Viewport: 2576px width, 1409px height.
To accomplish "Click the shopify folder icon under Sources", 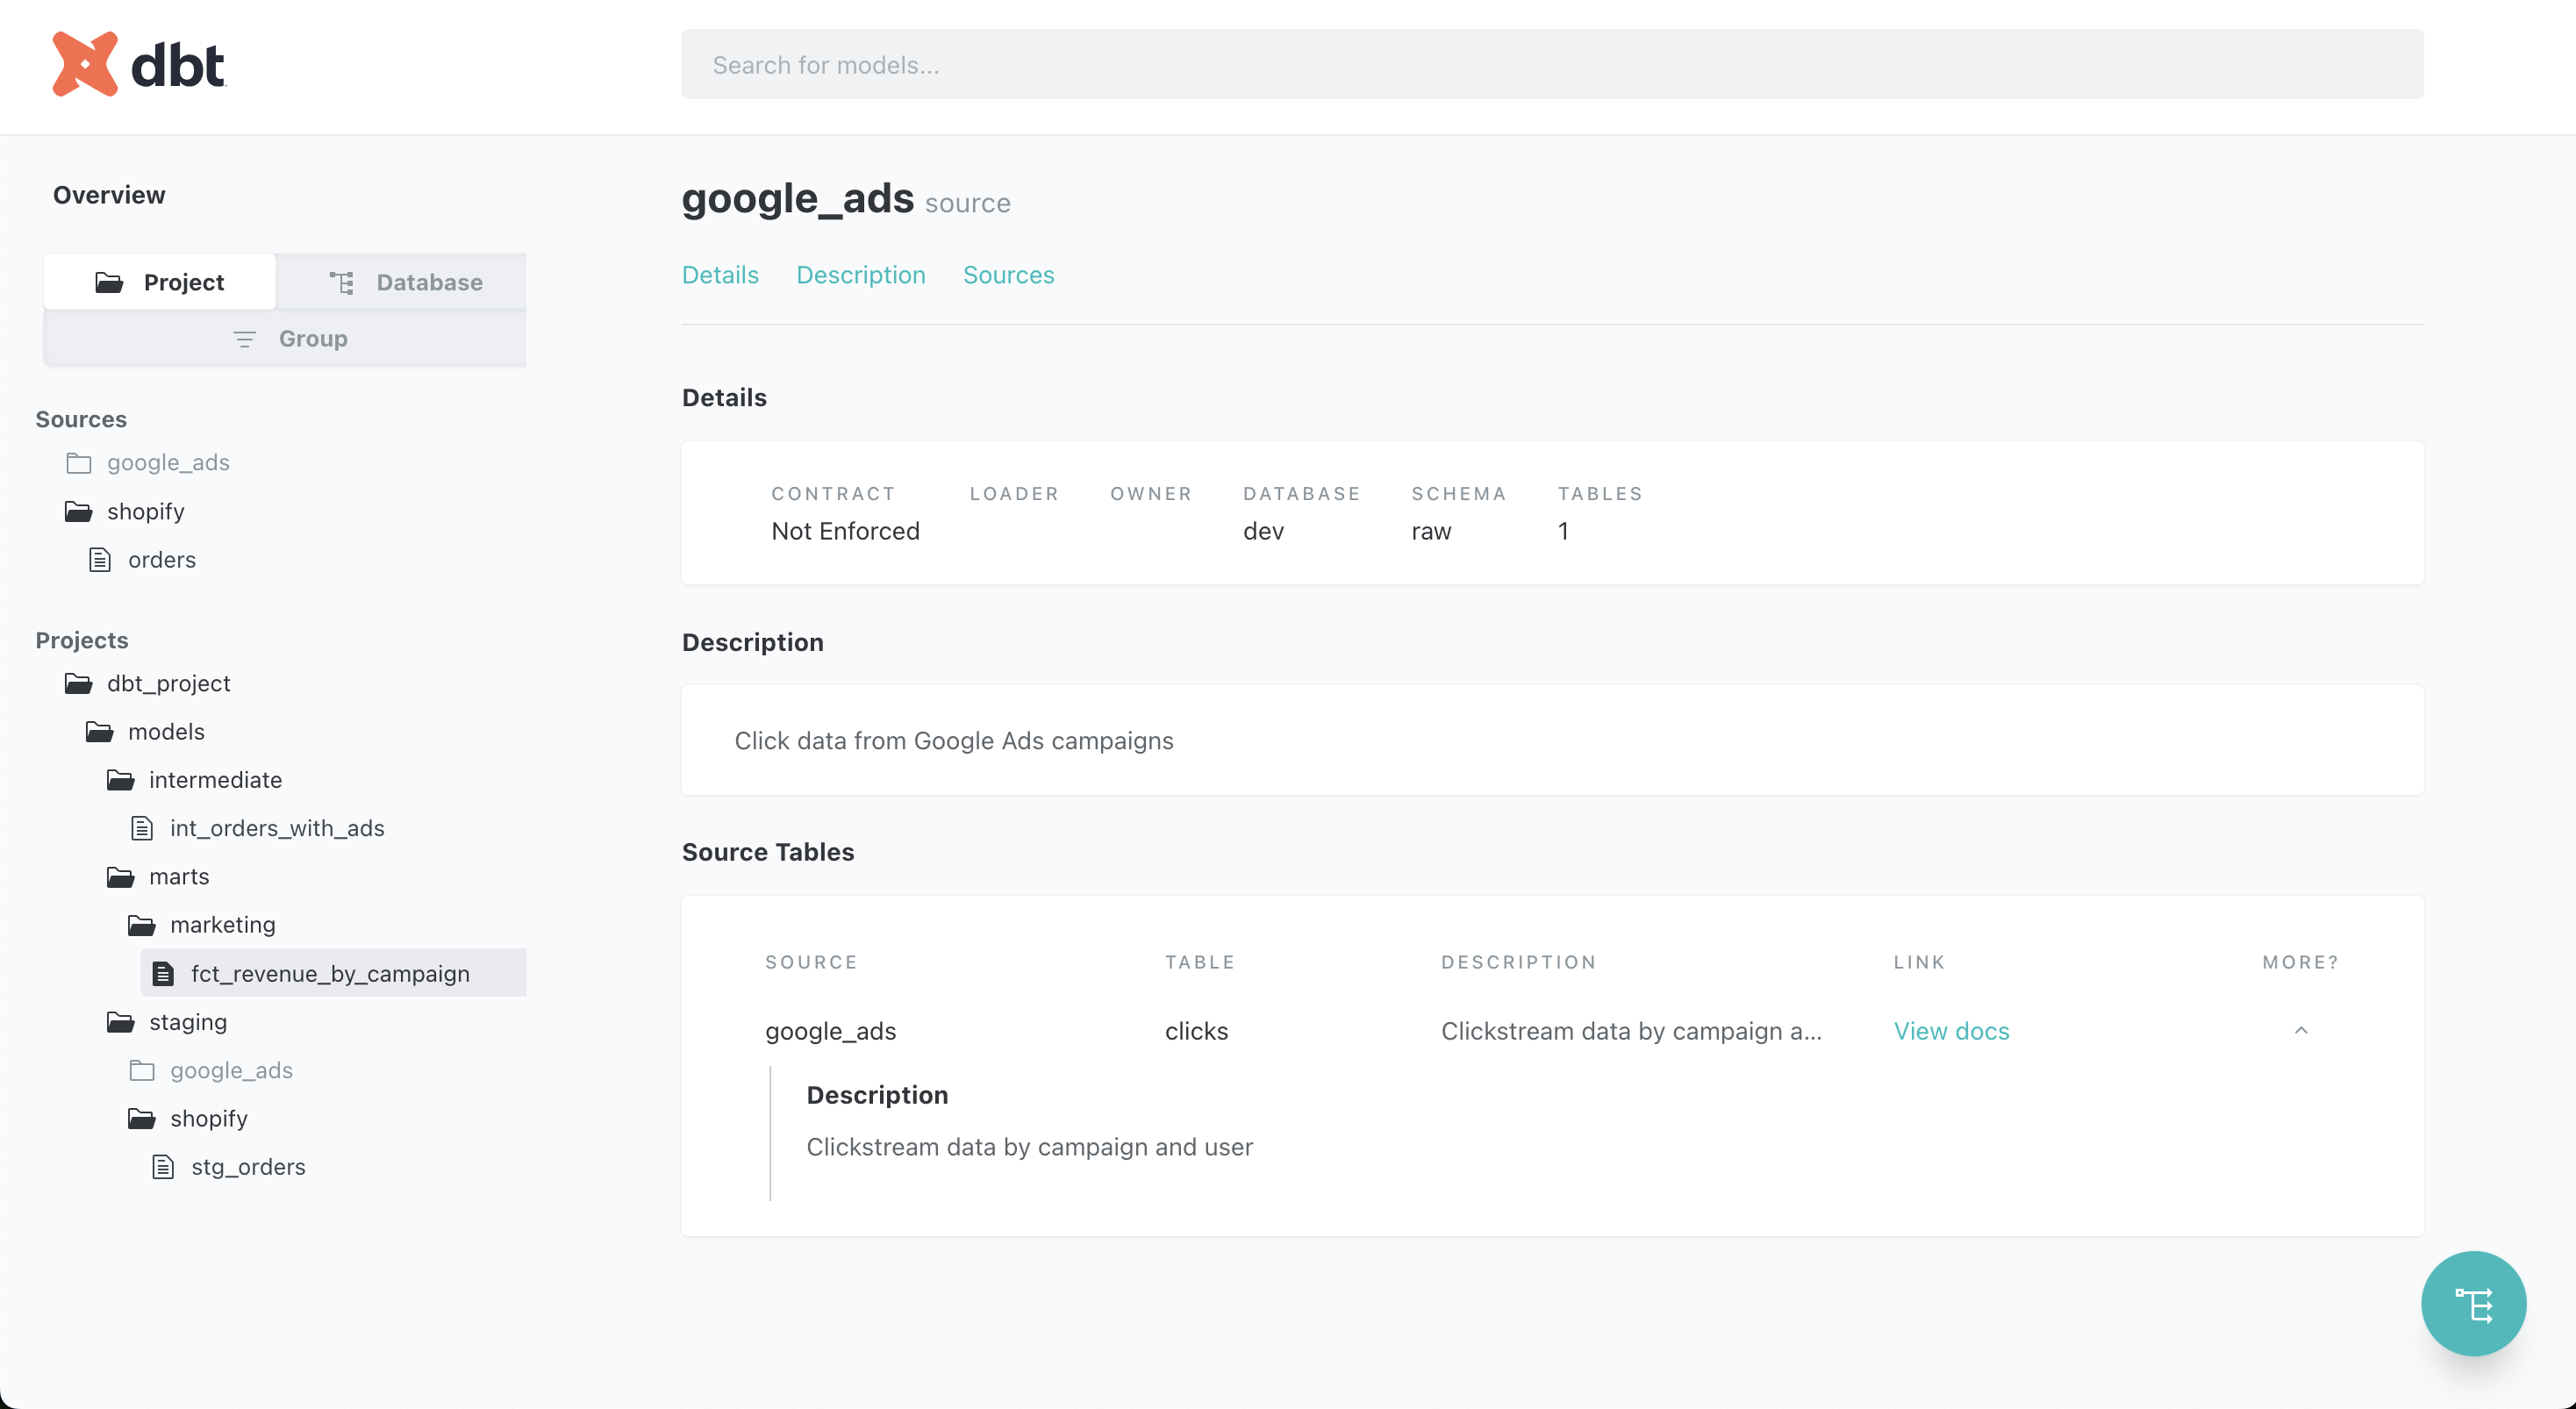I will pyautogui.click(x=78, y=511).
